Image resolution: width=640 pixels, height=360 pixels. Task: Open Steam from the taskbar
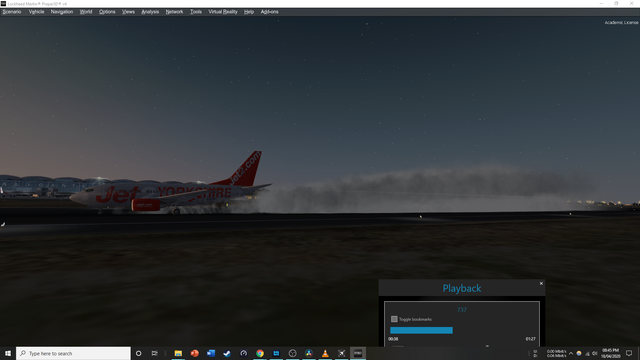click(227, 353)
